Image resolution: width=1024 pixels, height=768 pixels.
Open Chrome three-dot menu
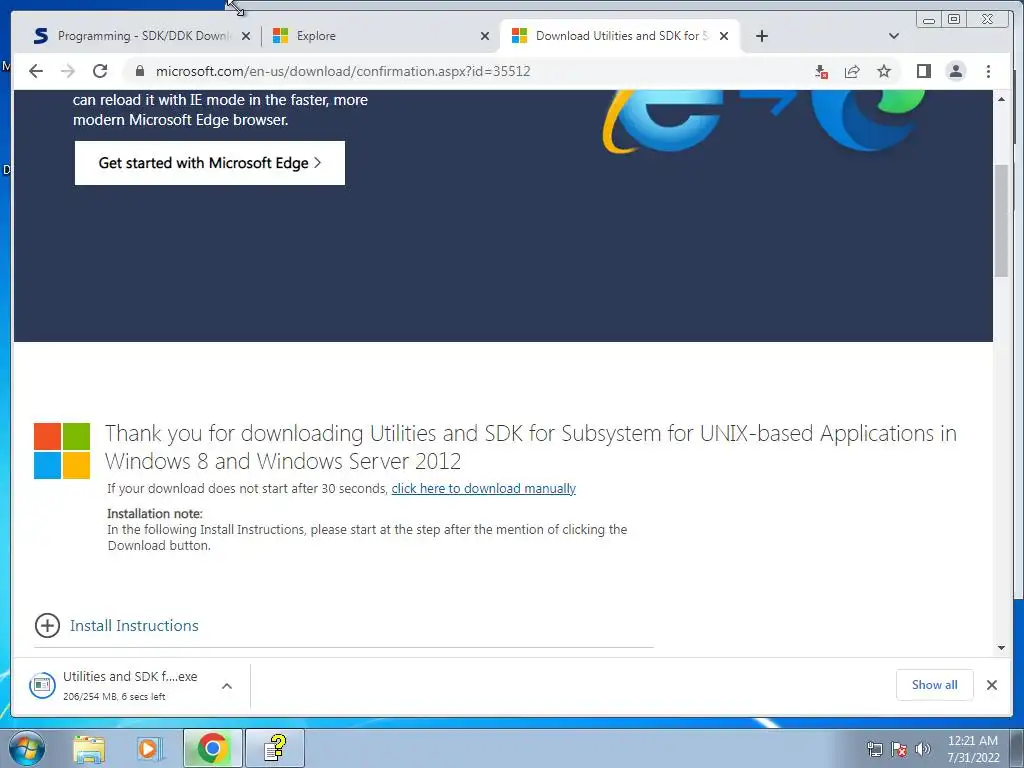tap(988, 71)
